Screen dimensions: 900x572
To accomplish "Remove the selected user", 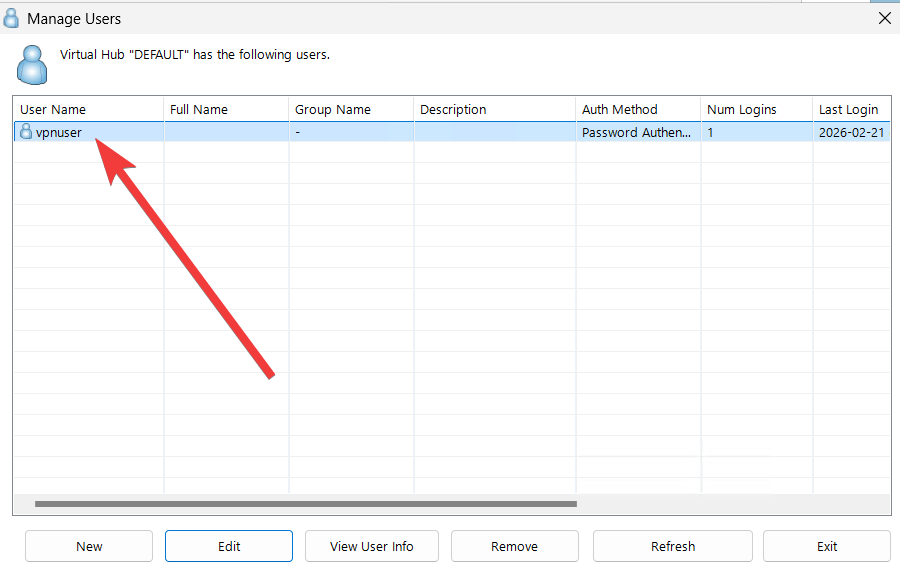I will (x=515, y=546).
